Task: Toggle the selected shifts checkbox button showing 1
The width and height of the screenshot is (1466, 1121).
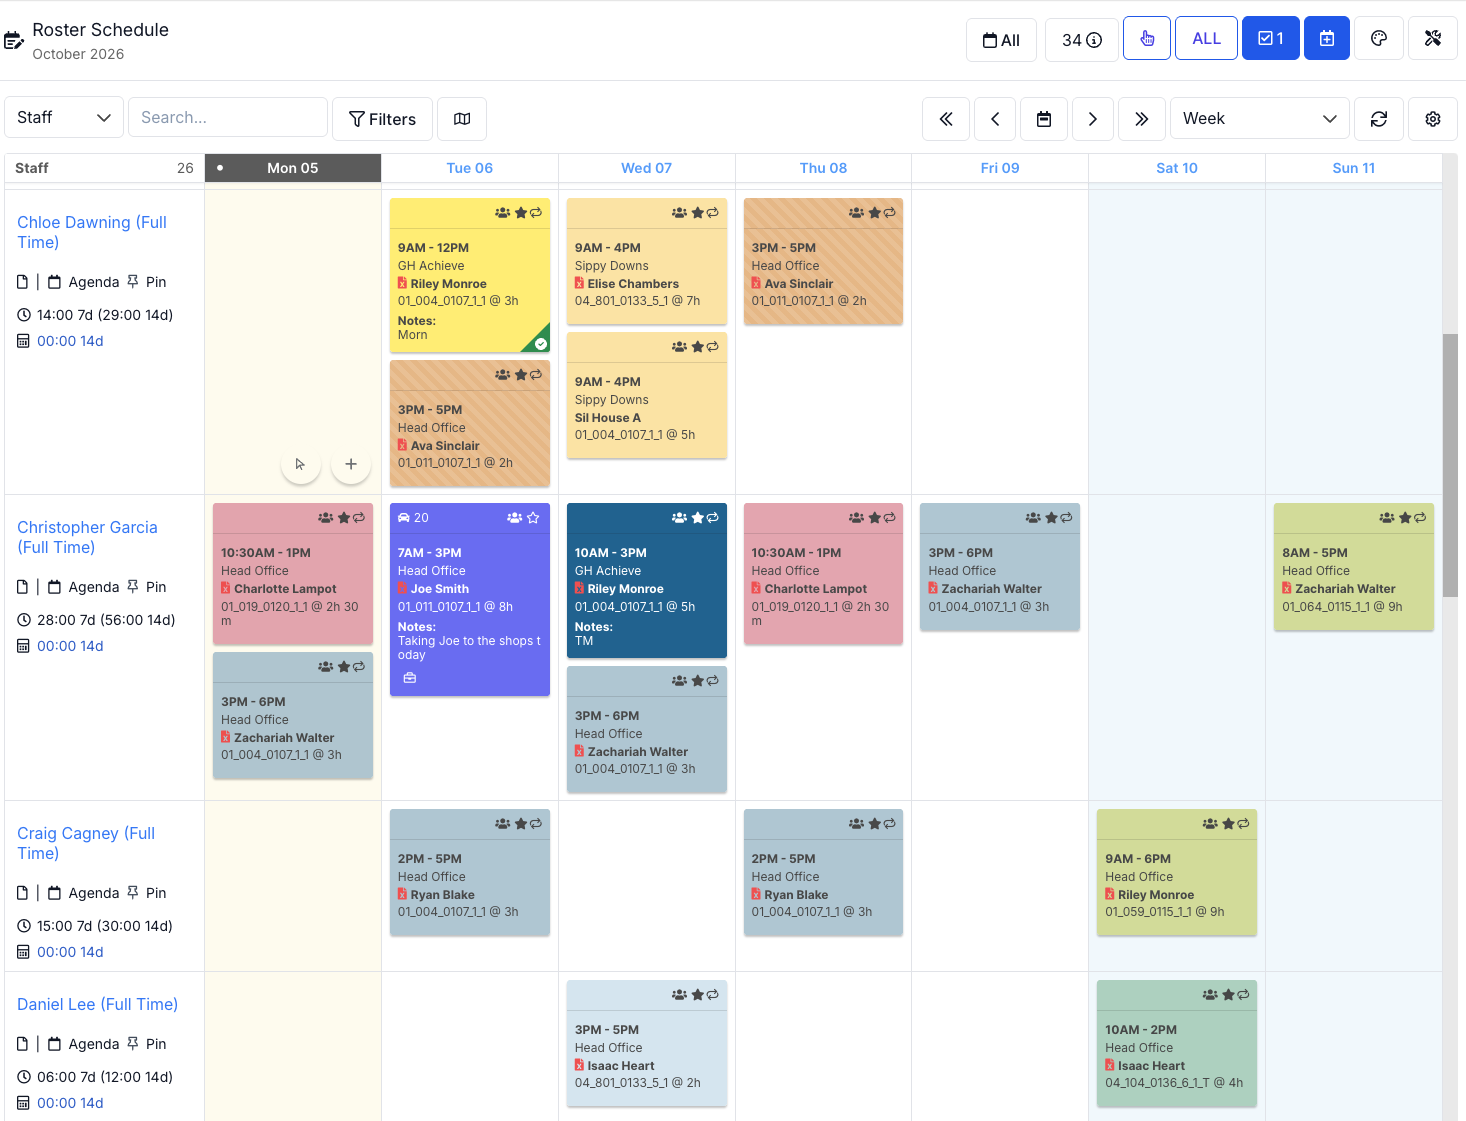Action: (1270, 39)
